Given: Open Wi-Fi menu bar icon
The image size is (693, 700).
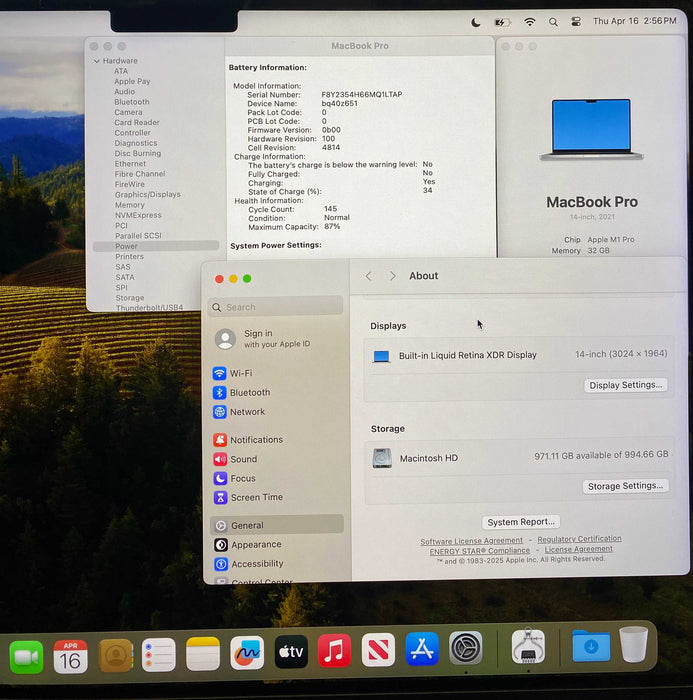Looking at the screenshot, I should tap(530, 22).
